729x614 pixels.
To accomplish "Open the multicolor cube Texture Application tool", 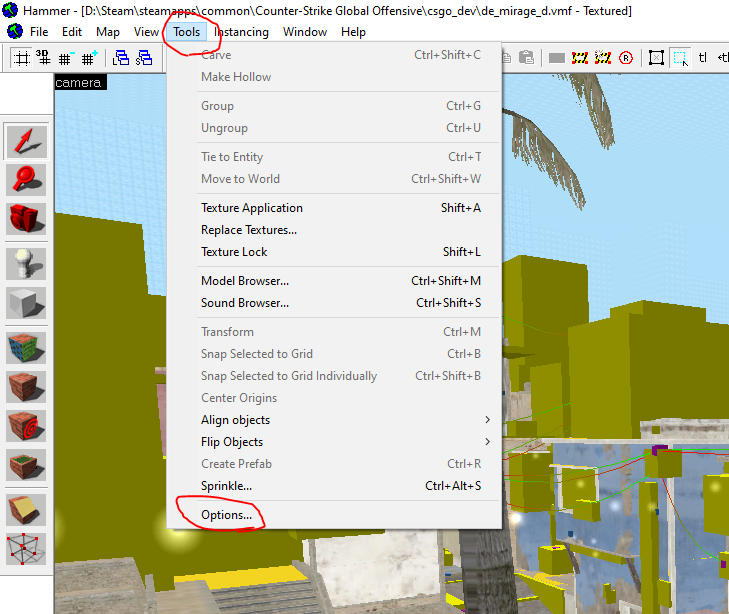I will (26, 347).
